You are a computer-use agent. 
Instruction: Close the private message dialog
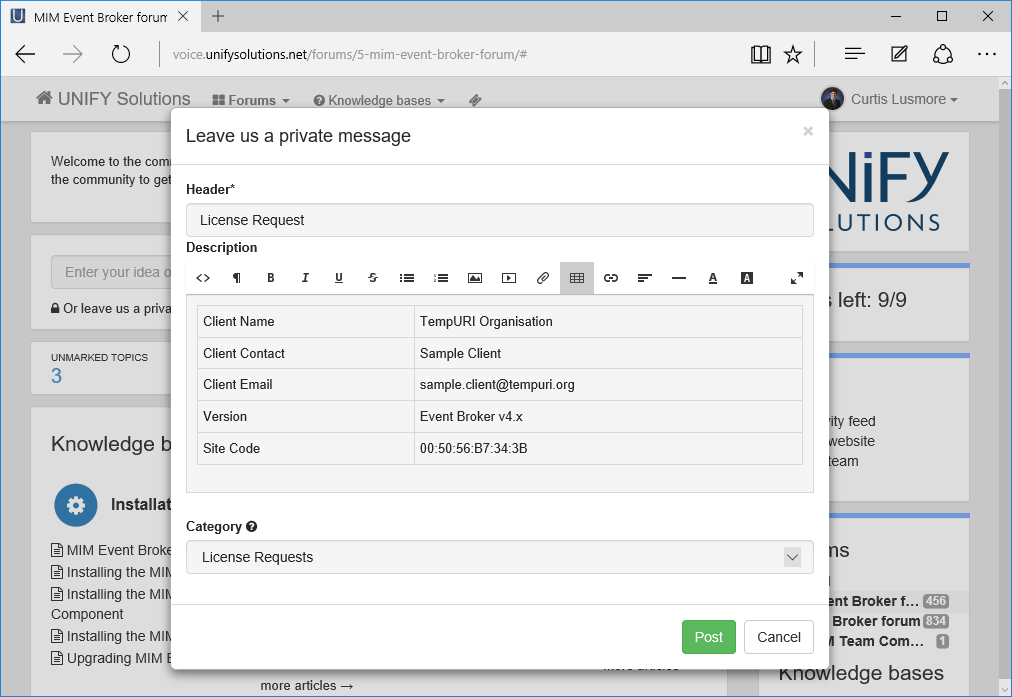[x=808, y=131]
